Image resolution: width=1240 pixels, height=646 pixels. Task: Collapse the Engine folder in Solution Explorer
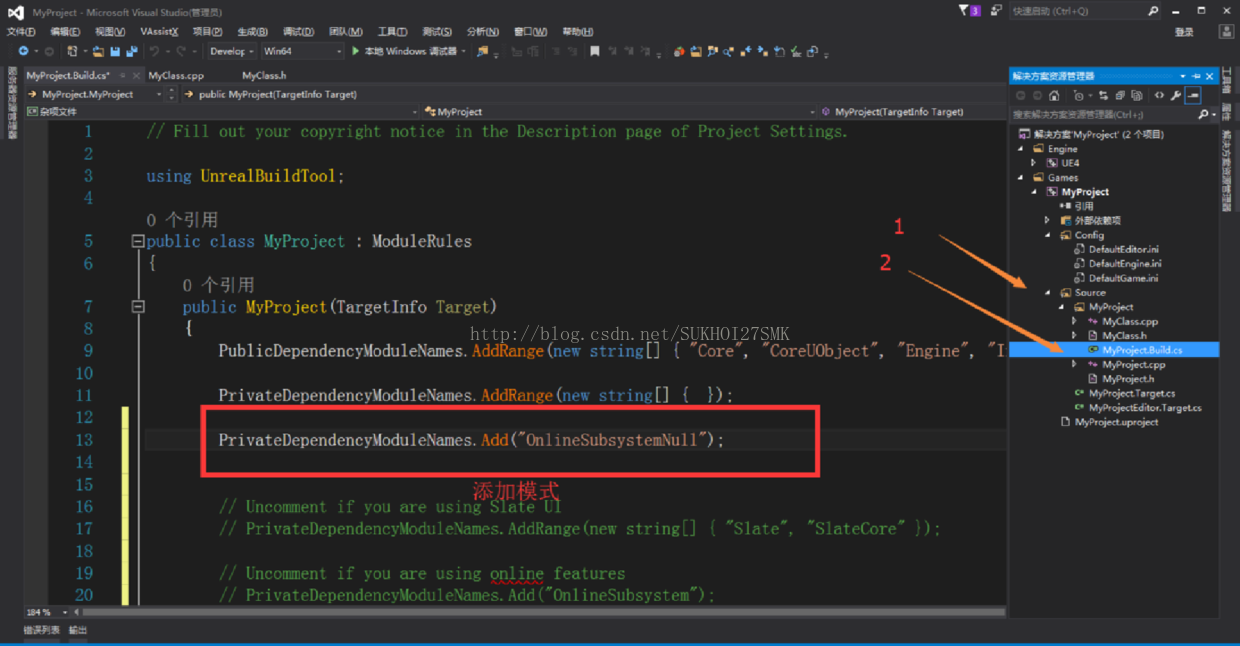tap(1021, 149)
